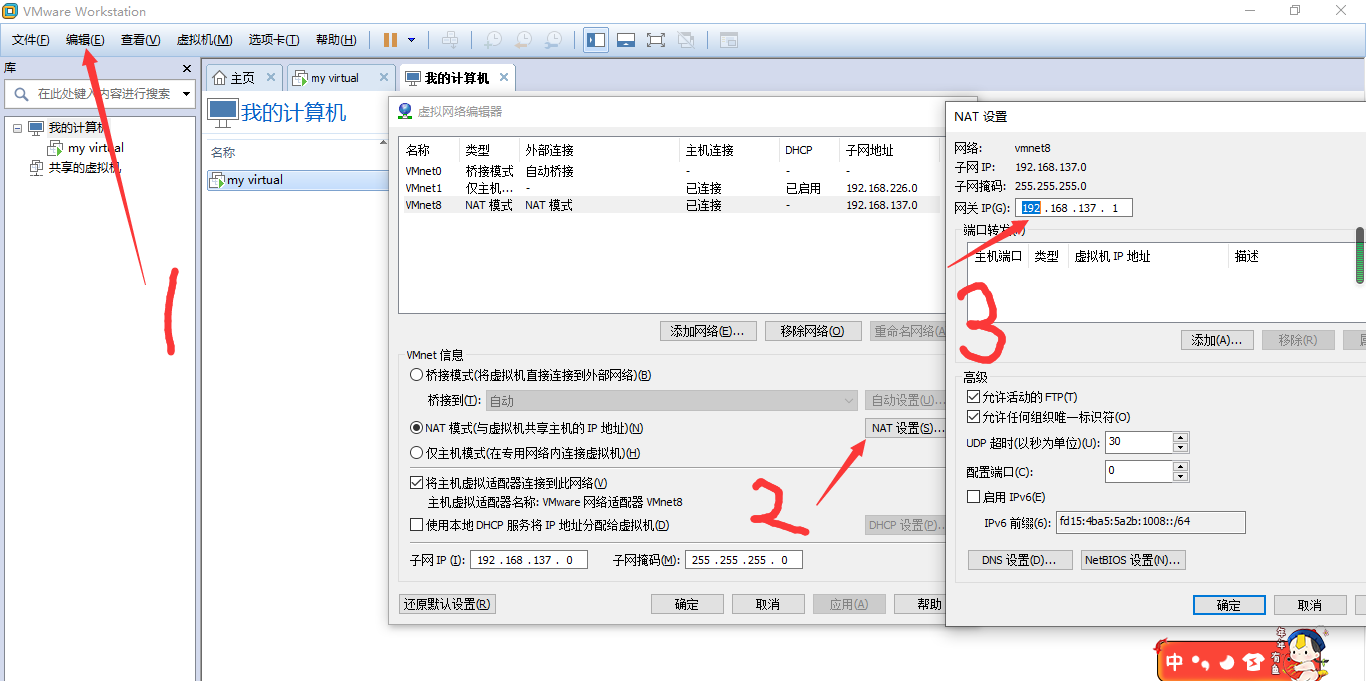This screenshot has height=681, width=1366.
Task: Select the VMnet8 row in the network table
Action: pos(668,205)
